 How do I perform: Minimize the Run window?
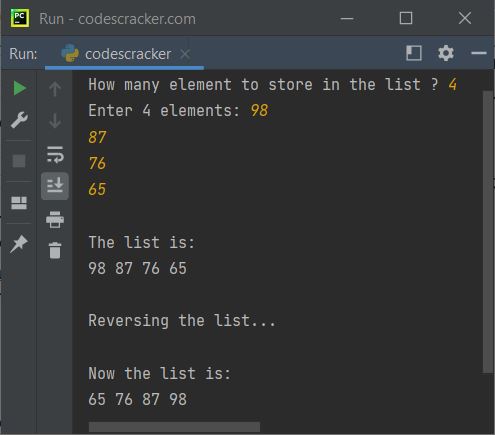tap(347, 18)
